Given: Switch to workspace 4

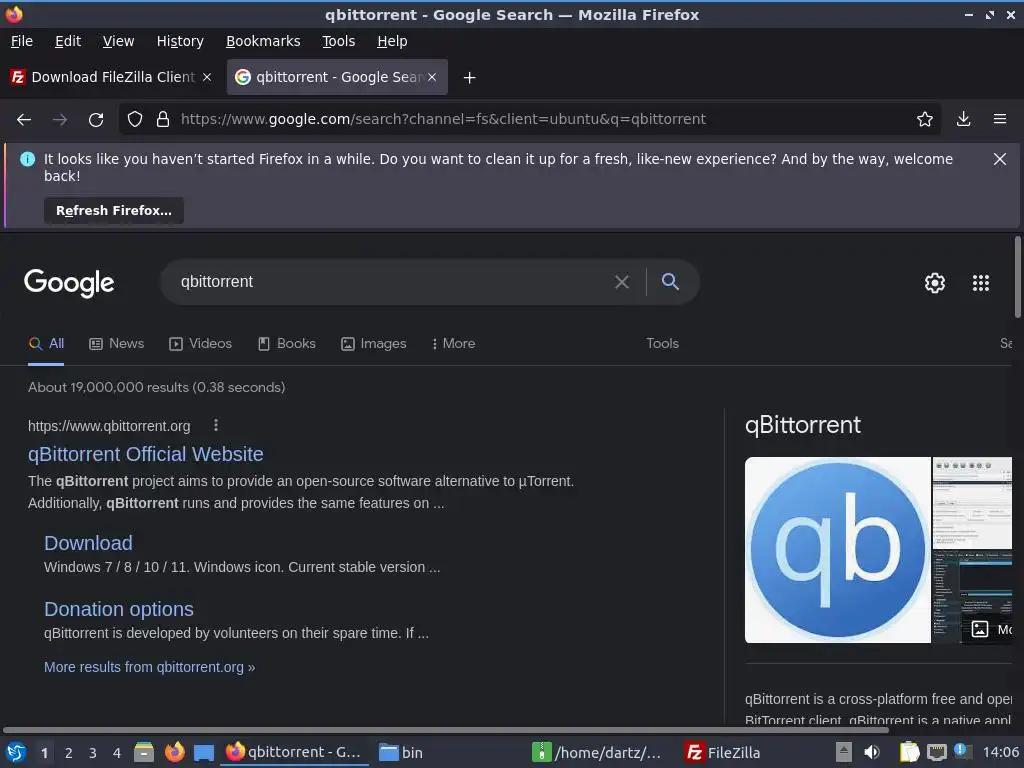Looking at the screenshot, I should pos(116,753).
